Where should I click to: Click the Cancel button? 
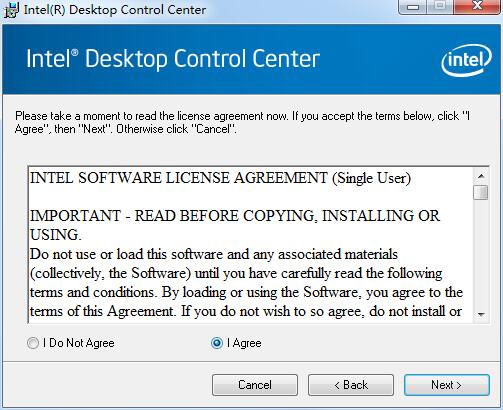tap(255, 385)
